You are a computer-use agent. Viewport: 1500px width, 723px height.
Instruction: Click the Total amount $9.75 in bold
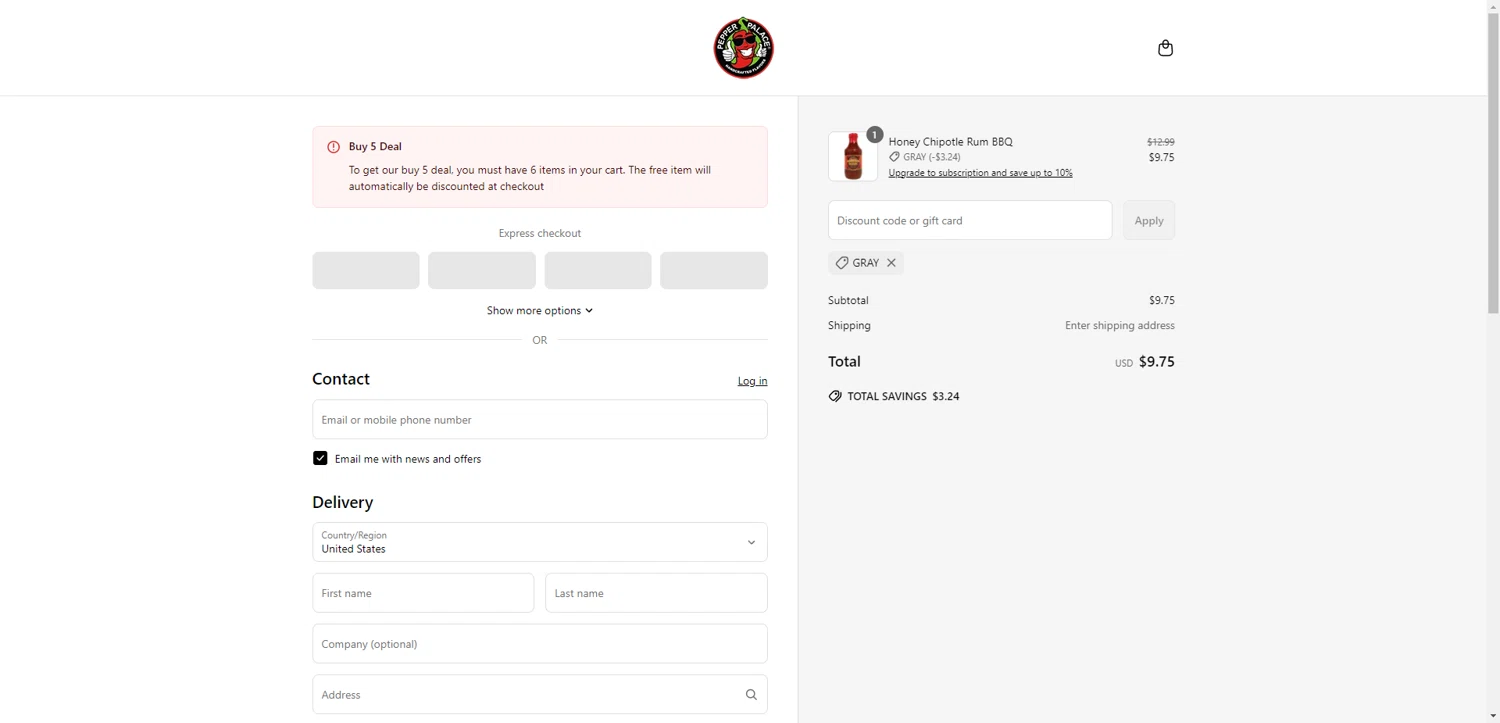click(x=1157, y=362)
